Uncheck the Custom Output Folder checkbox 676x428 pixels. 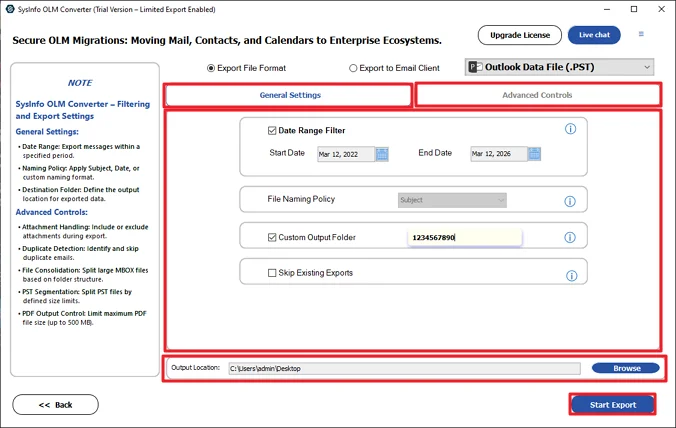[272, 237]
